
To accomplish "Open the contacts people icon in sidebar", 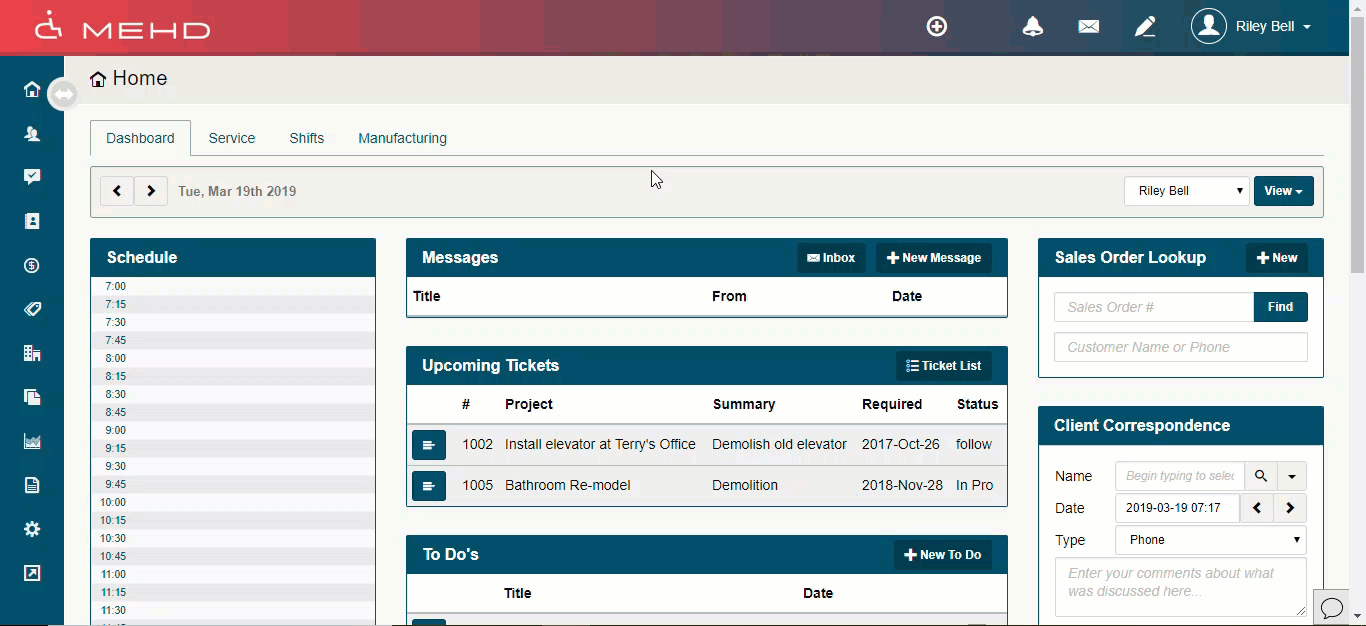I will coord(32,133).
